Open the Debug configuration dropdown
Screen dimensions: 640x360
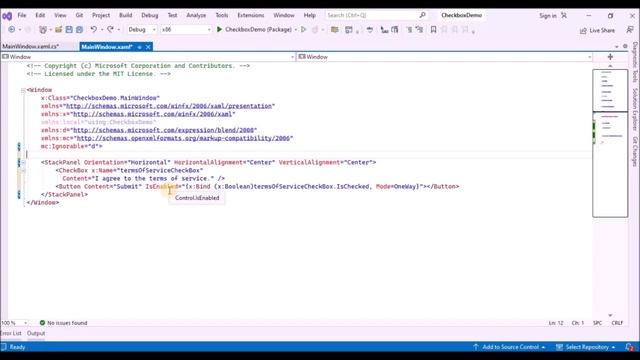point(141,30)
